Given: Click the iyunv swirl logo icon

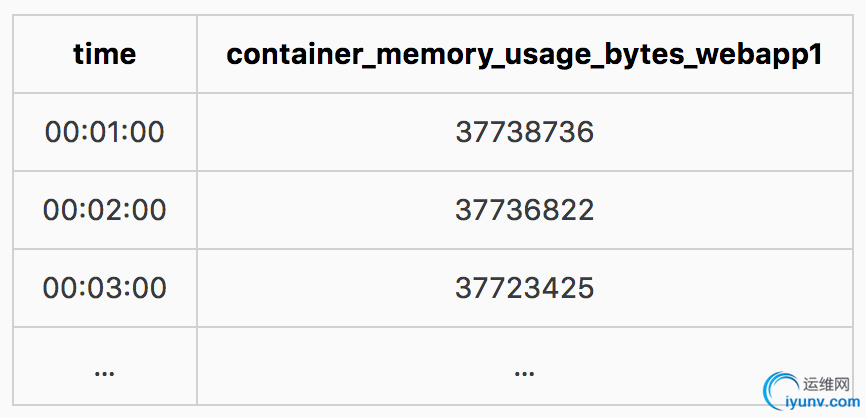Looking at the screenshot, I should [x=781, y=391].
